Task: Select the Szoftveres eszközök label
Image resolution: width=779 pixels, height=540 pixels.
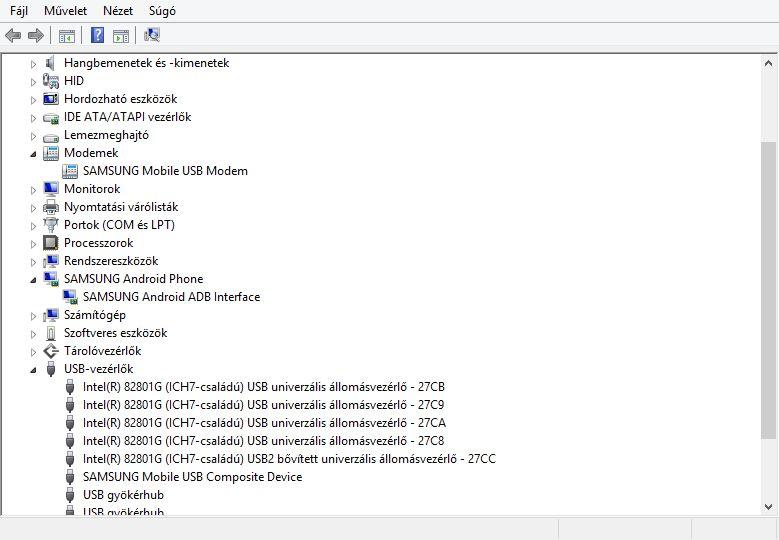Action: [x=115, y=333]
